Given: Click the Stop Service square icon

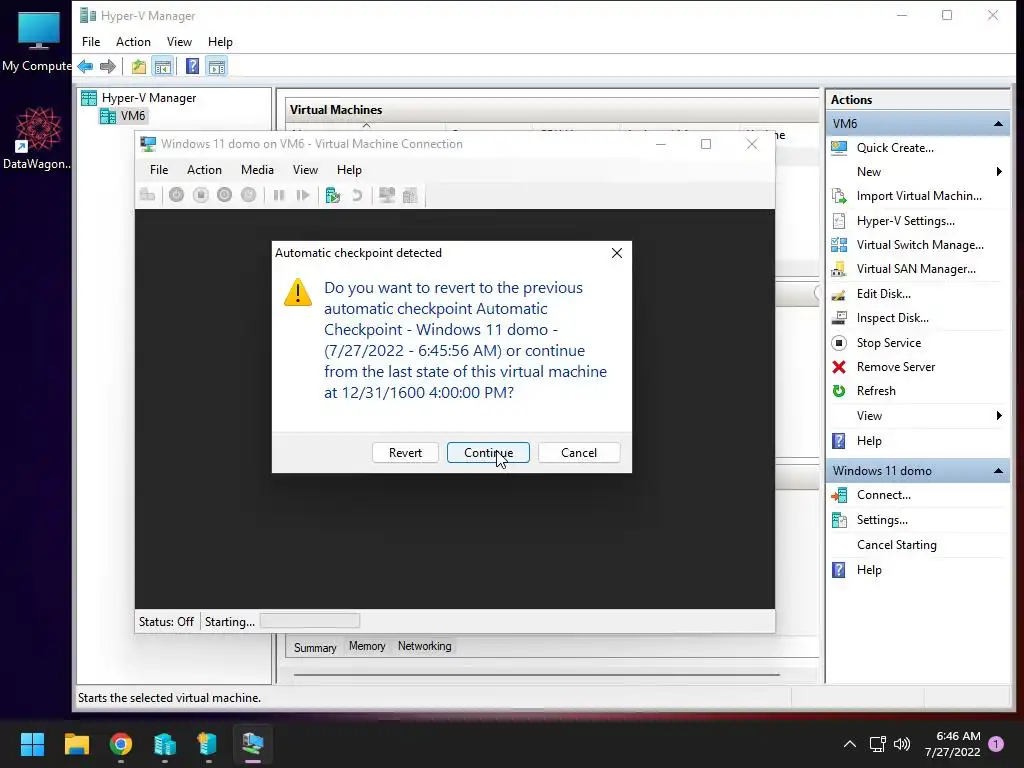Looking at the screenshot, I should [839, 343].
